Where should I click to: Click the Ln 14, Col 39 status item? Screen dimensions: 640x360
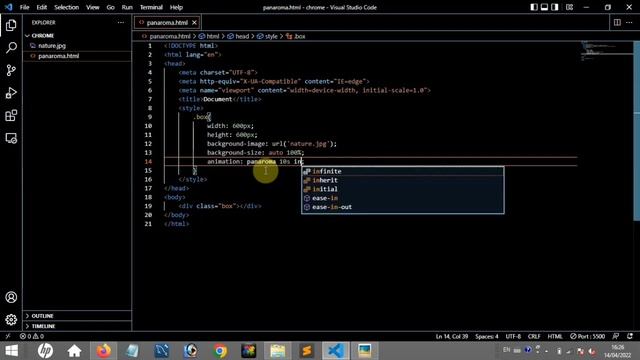[451, 336]
